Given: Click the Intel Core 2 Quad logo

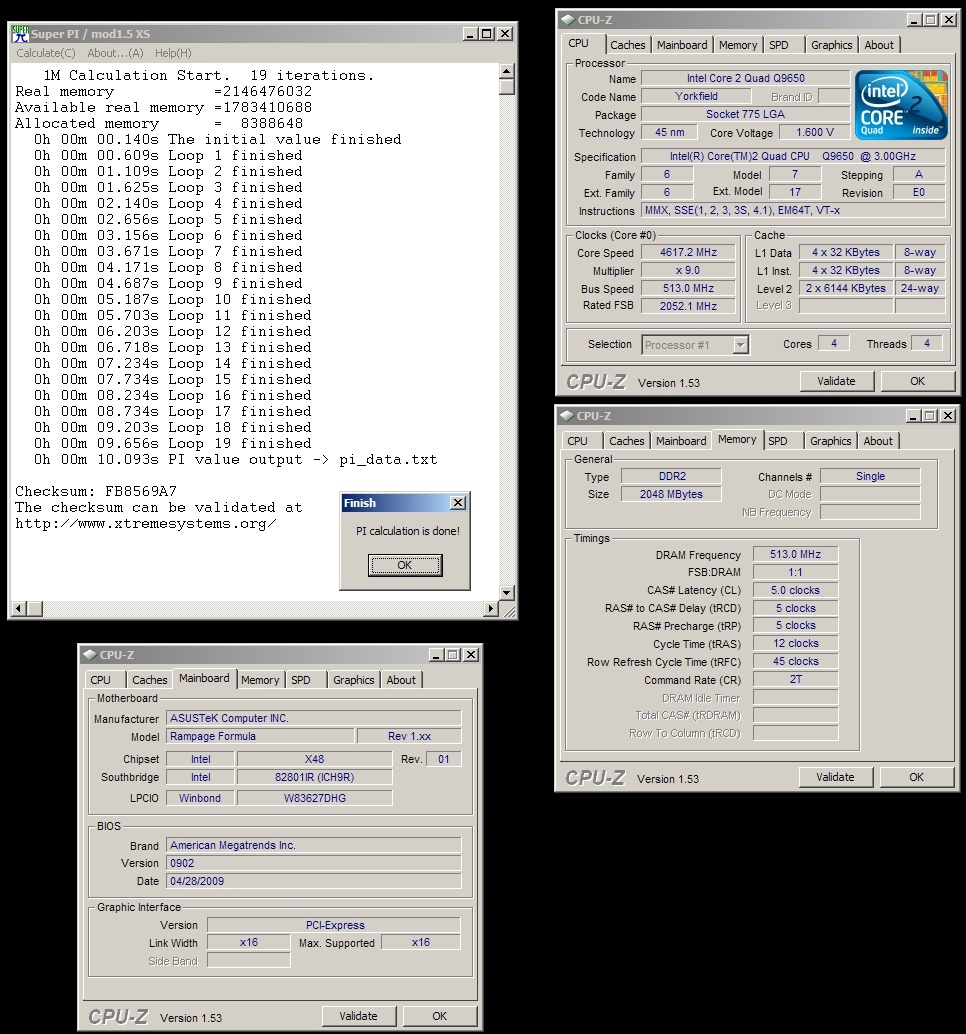Looking at the screenshot, I should coord(901,105).
